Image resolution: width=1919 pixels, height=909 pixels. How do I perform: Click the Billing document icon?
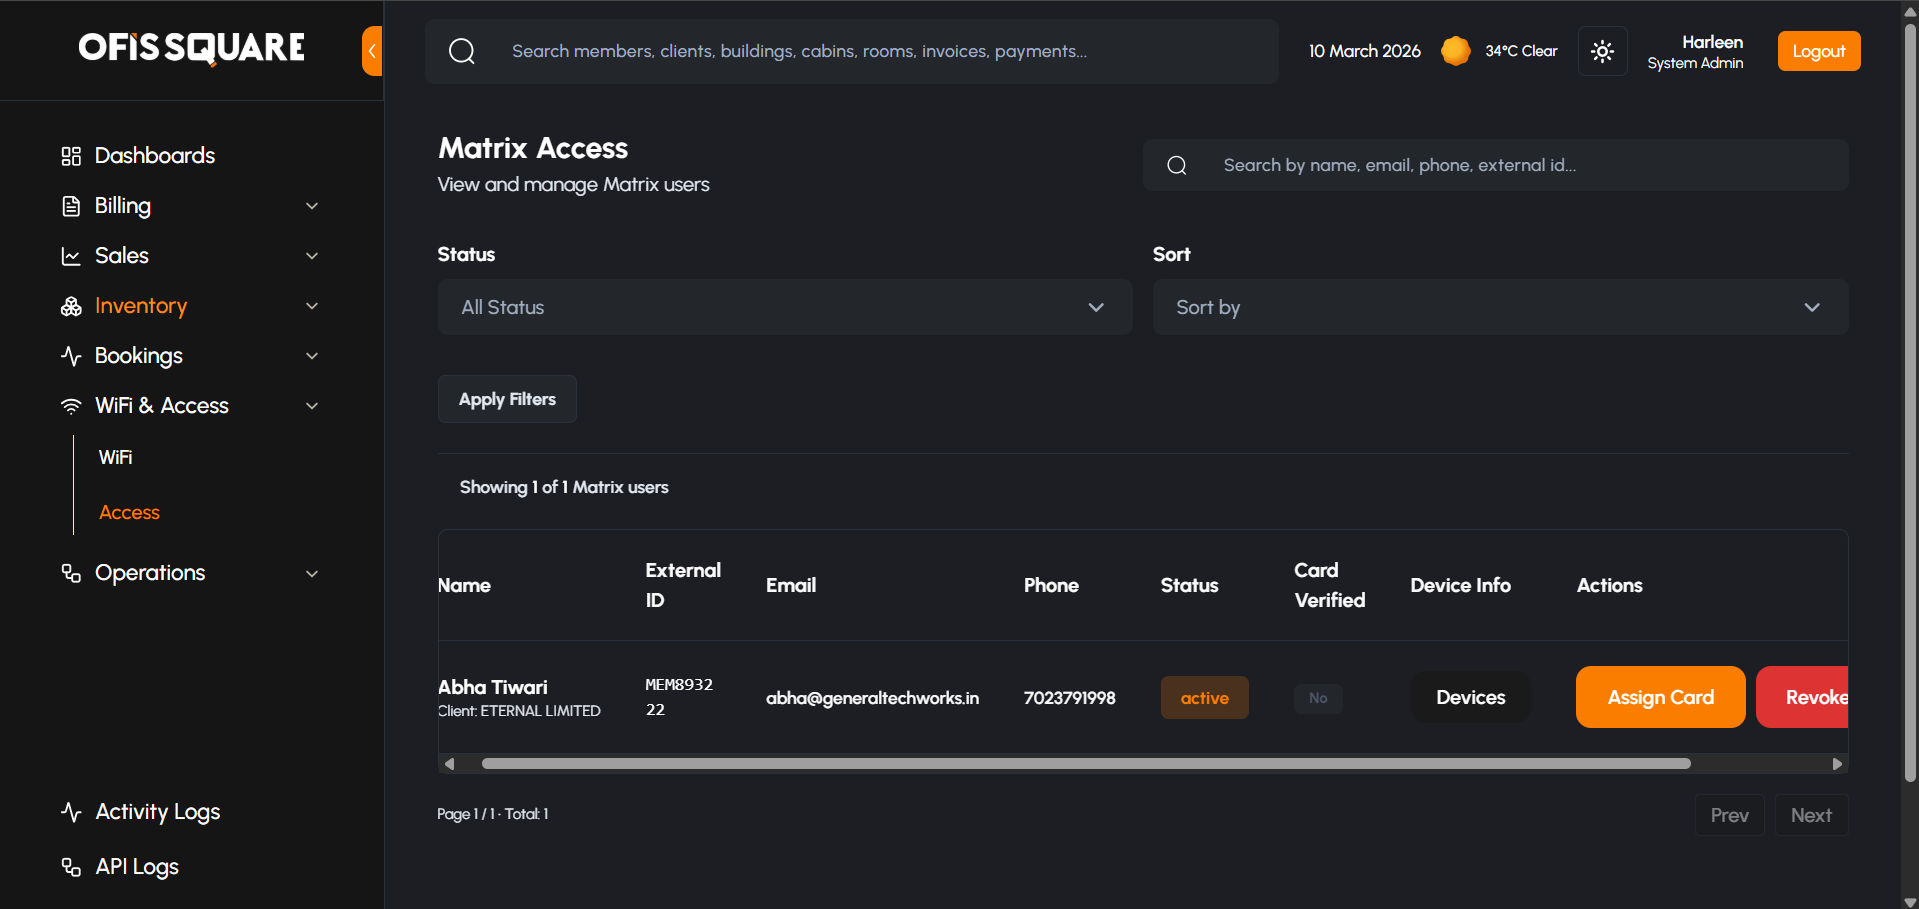(71, 206)
